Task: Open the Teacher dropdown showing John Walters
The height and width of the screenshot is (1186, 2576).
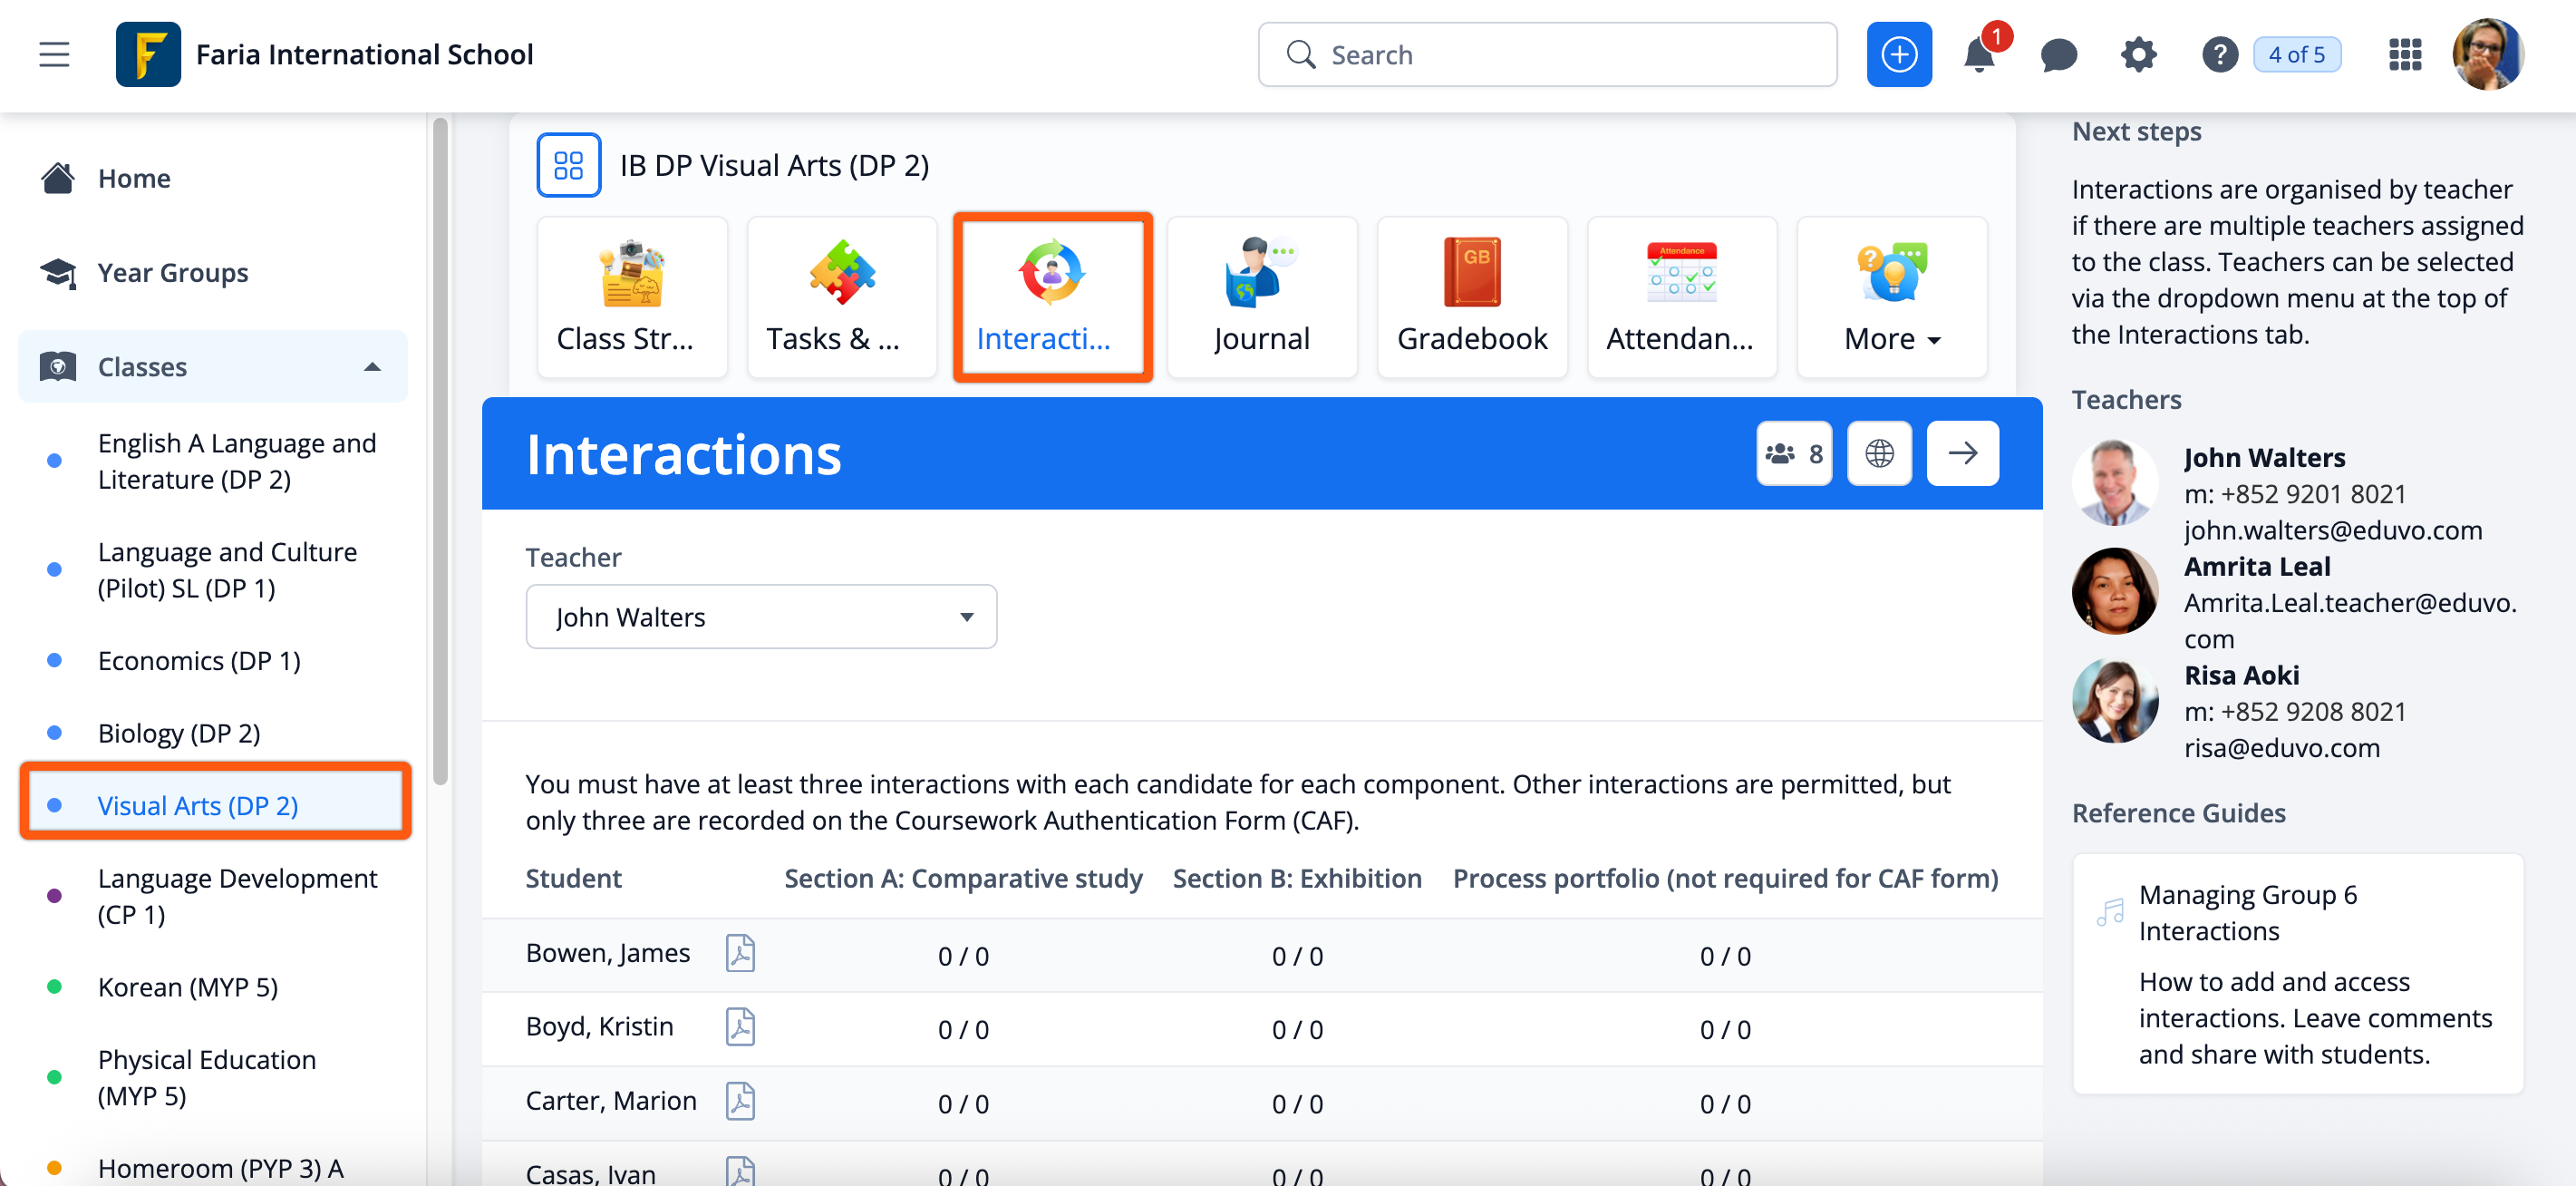Action: (761, 617)
